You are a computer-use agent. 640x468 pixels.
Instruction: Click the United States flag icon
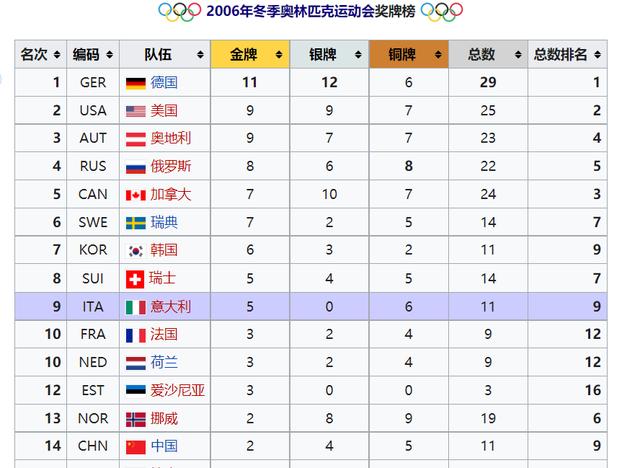tap(136, 111)
